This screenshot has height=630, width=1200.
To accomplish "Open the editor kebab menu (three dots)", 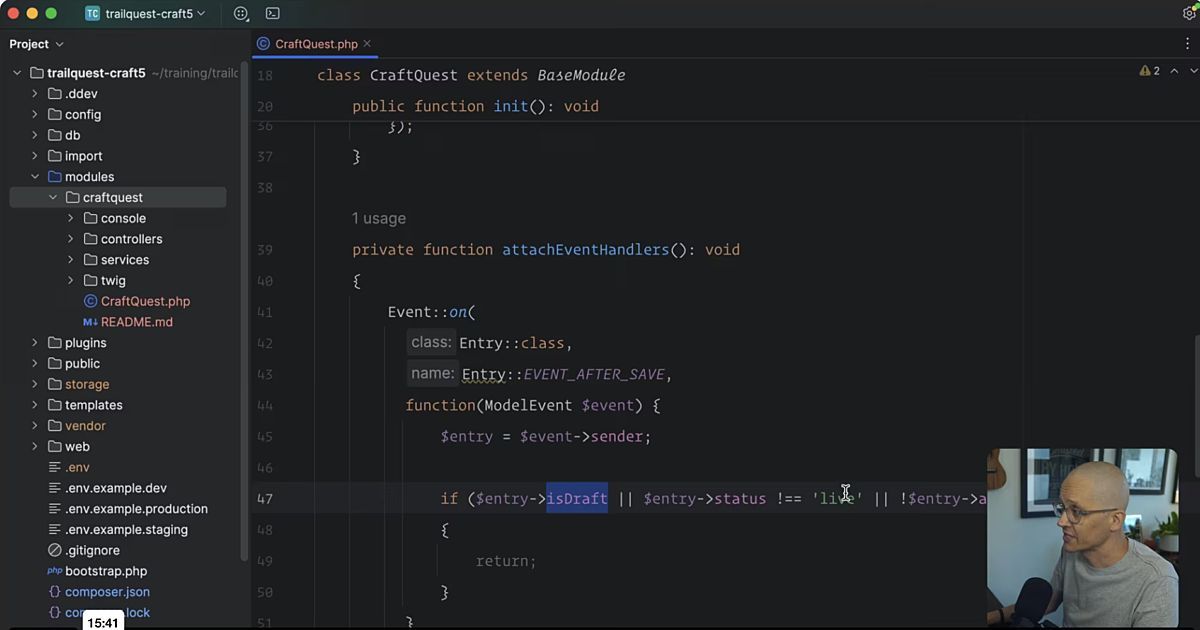I will pos(1189,44).
